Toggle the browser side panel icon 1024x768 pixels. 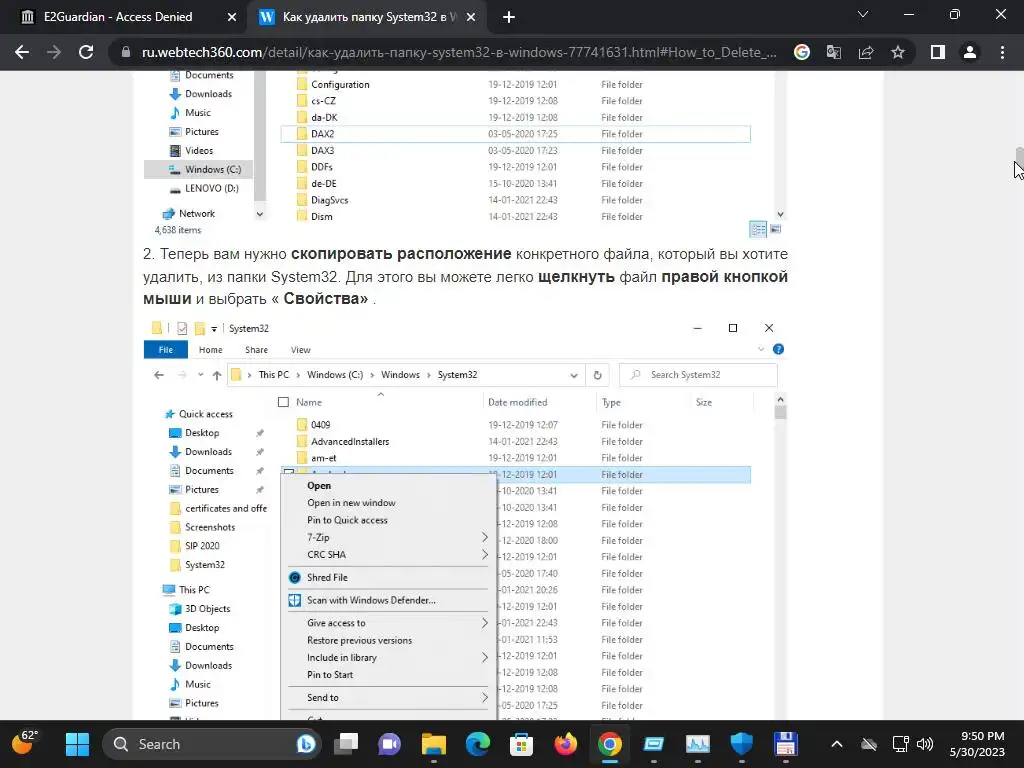[x=938, y=52]
